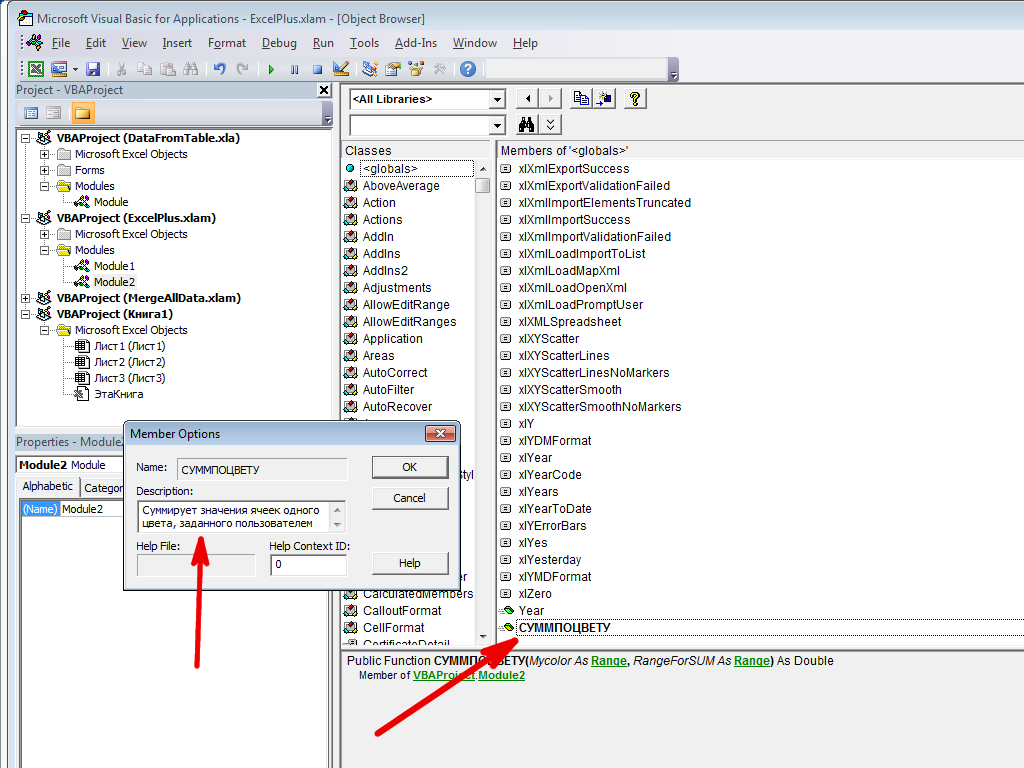Switch to Microsoft Excel view icon

tap(37, 69)
